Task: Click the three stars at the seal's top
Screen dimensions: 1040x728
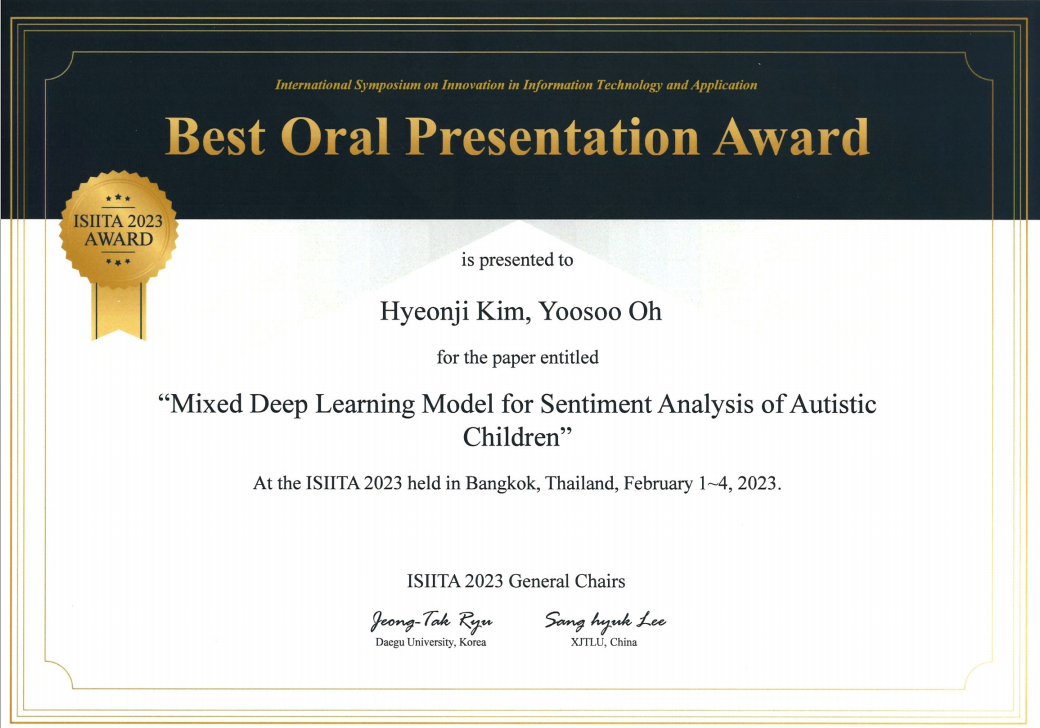Action: [118, 199]
